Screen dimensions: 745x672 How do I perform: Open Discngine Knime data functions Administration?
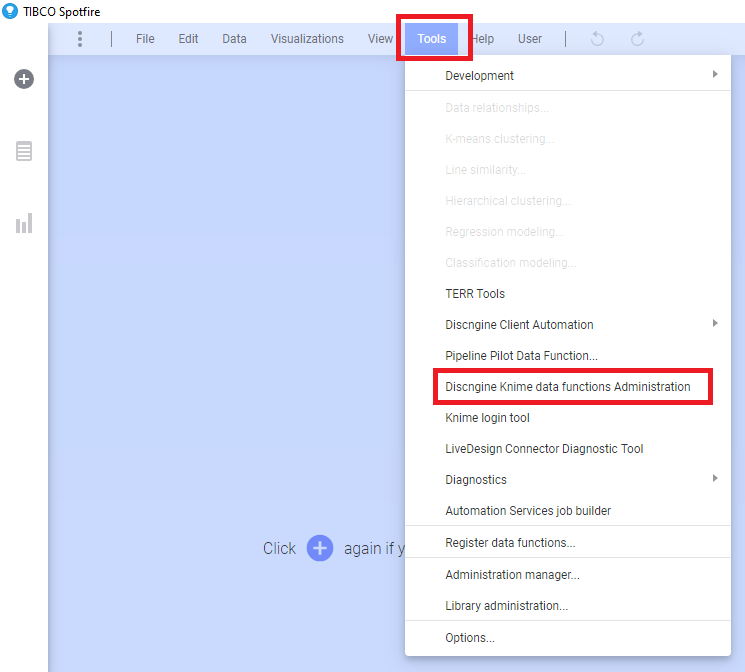point(568,386)
